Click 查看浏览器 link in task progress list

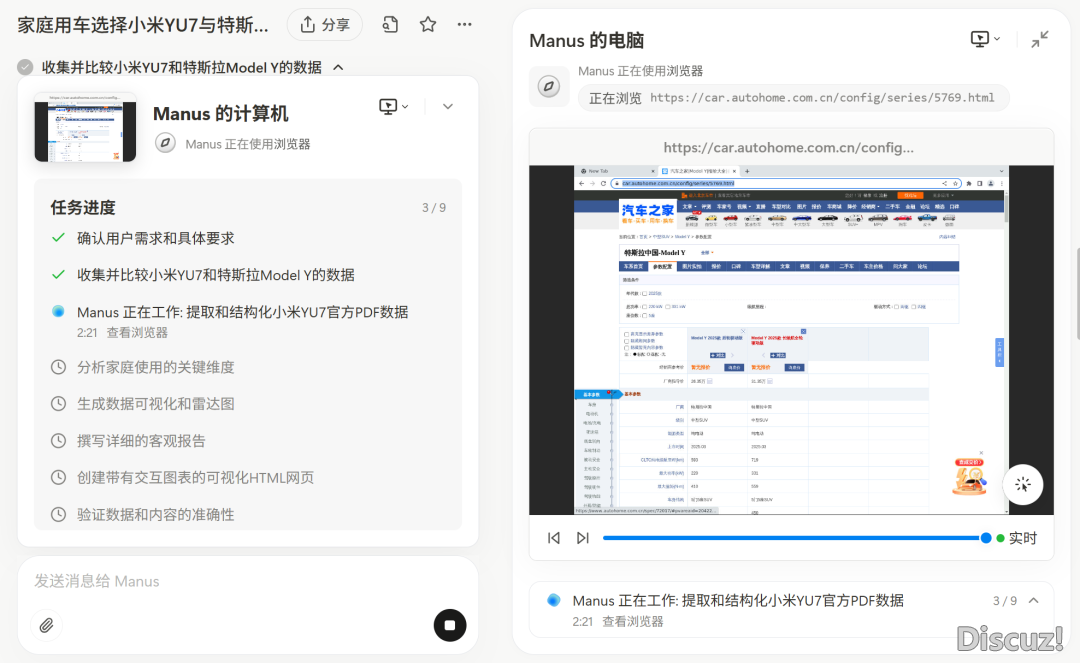click(x=137, y=333)
